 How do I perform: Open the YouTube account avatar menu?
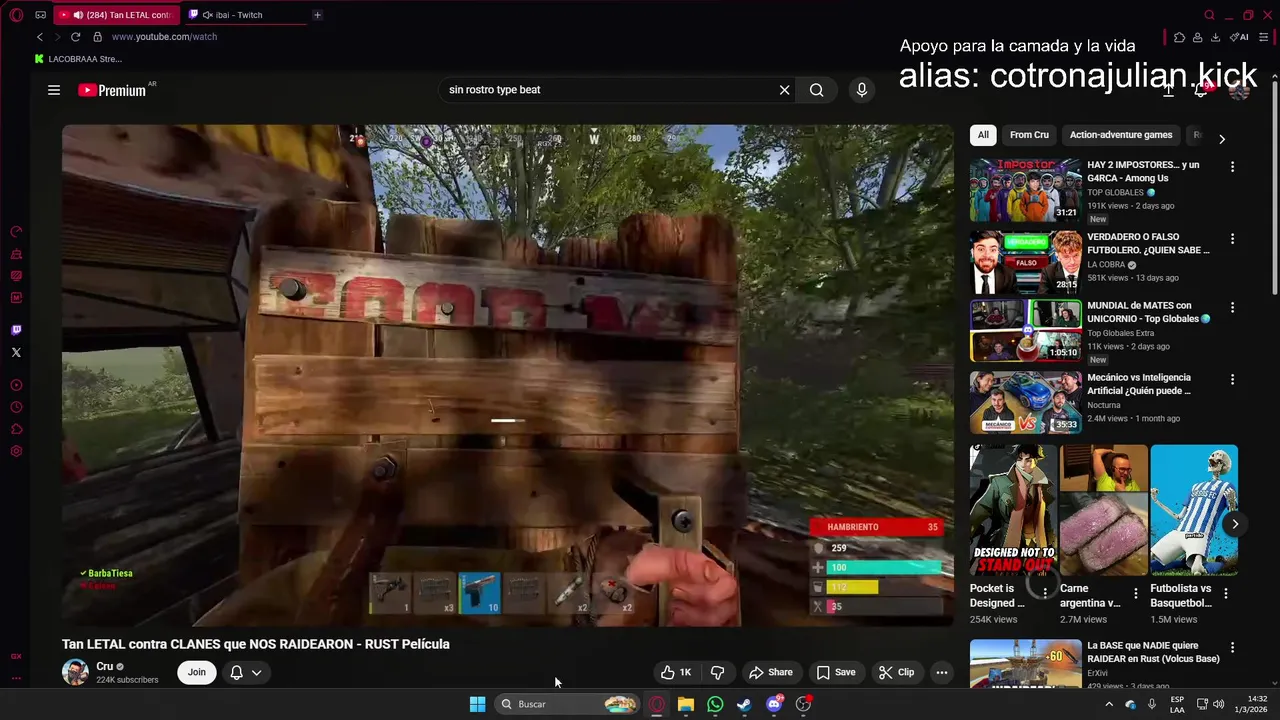pyautogui.click(x=1239, y=90)
